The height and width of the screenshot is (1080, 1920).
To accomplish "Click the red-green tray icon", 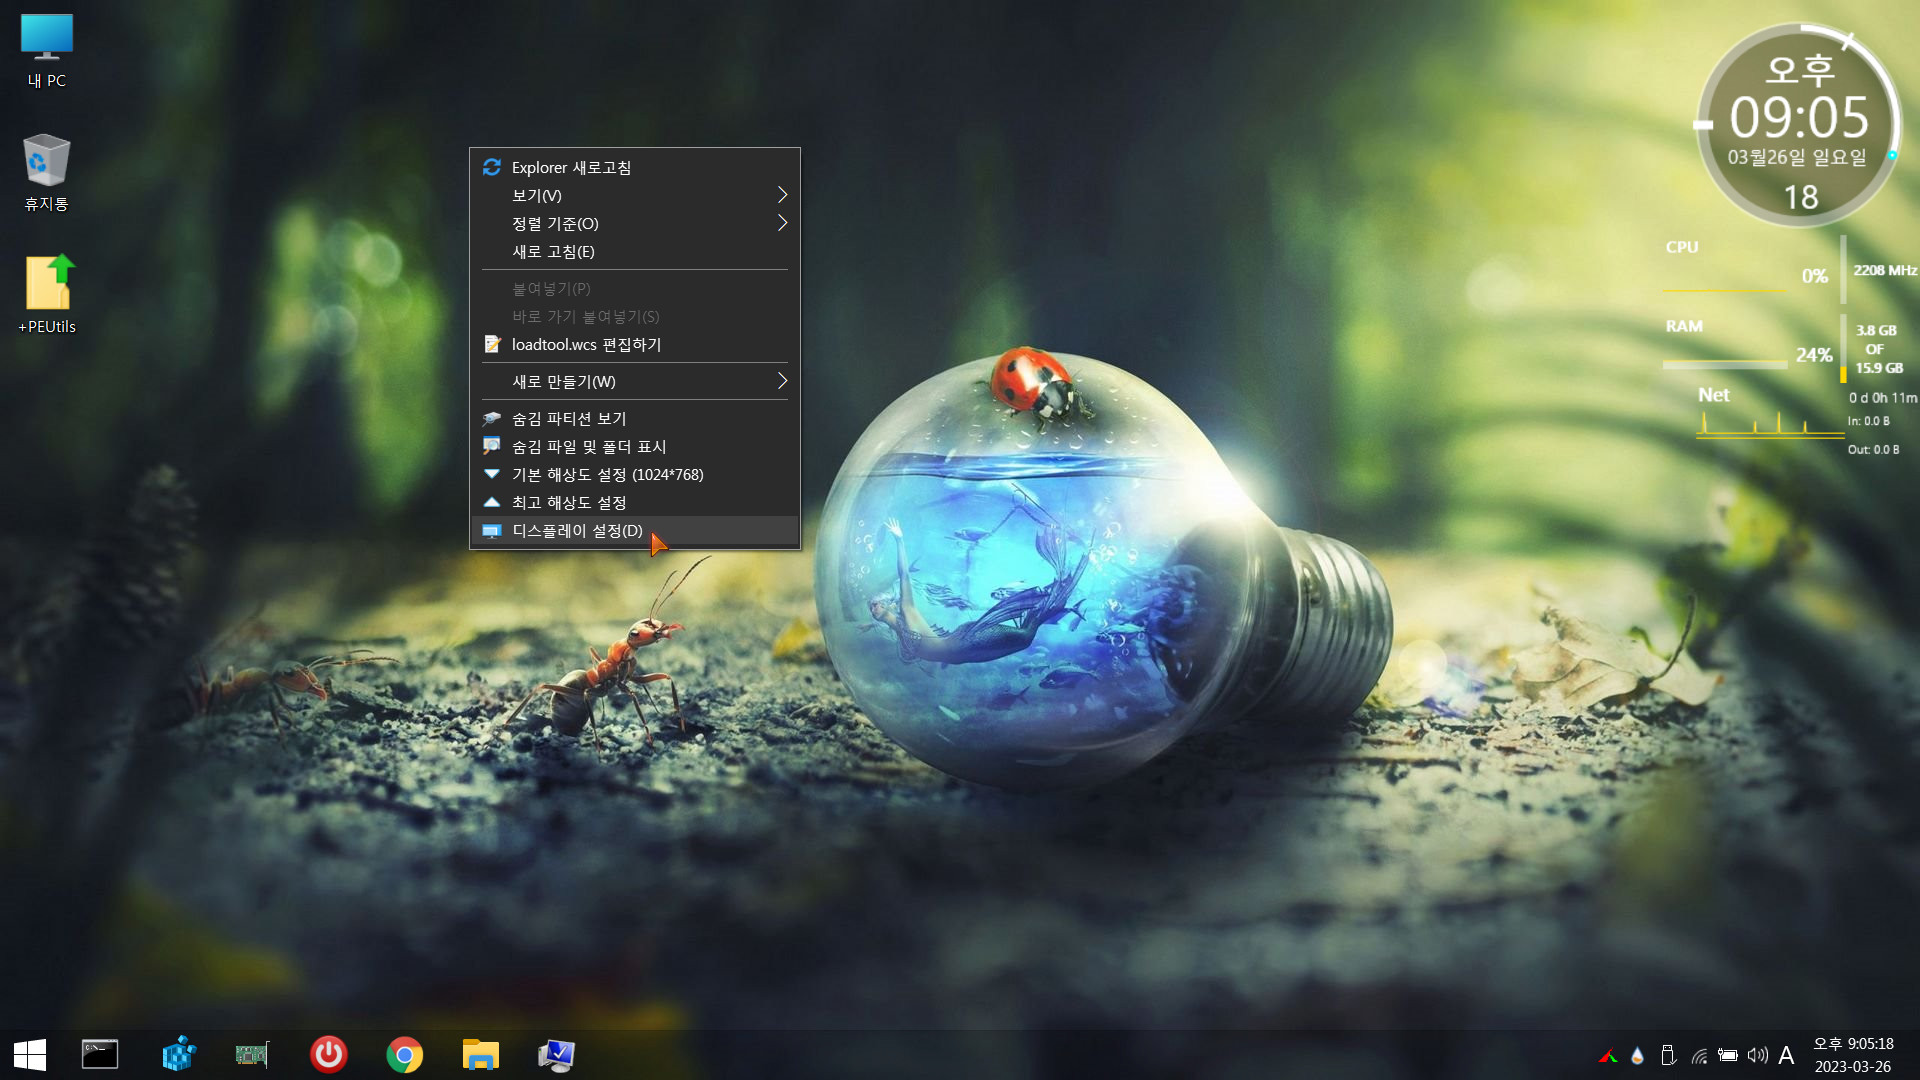I will [1608, 1055].
